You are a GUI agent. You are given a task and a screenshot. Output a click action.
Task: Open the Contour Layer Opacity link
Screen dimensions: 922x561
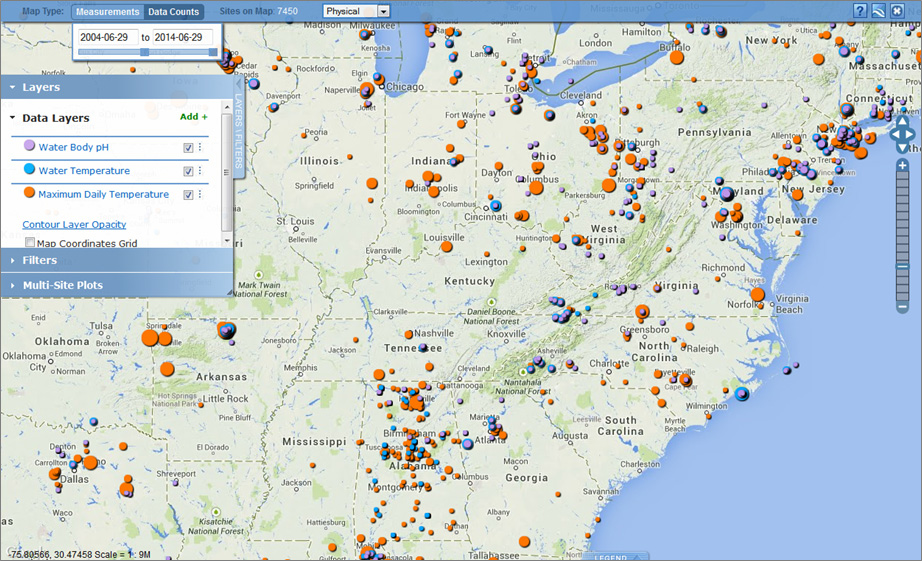[x=74, y=224]
